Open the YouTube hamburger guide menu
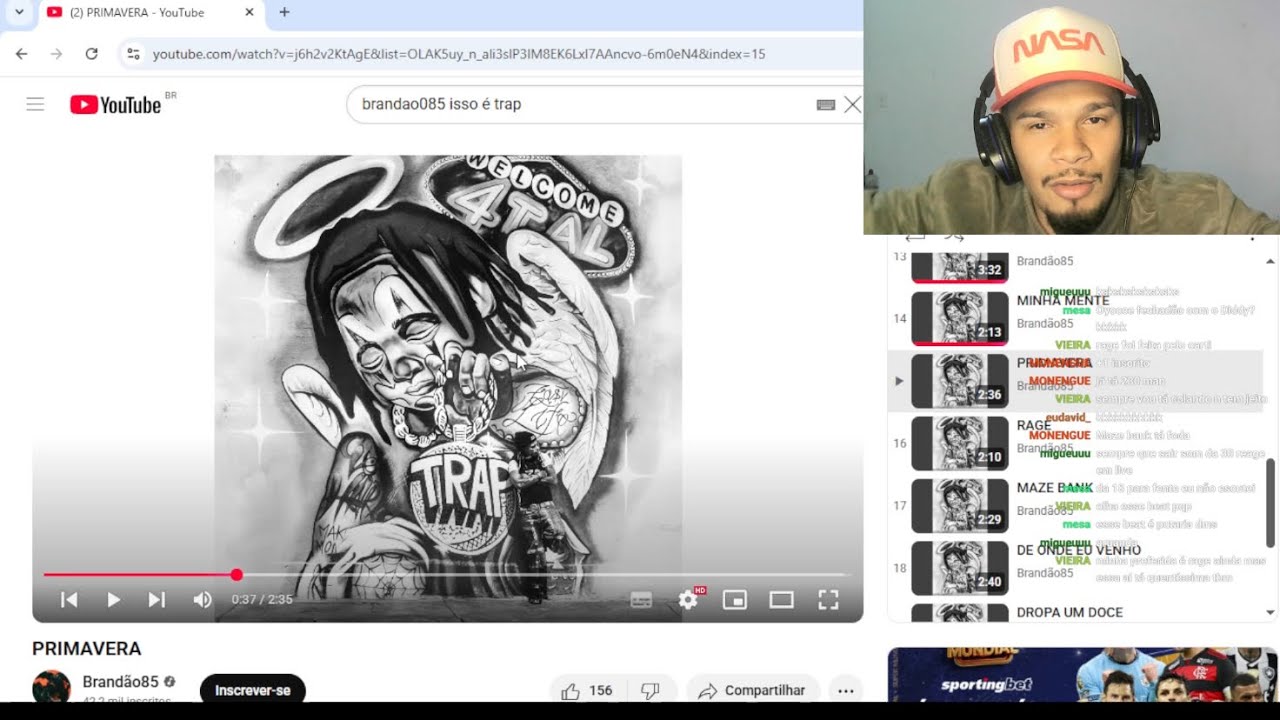The height and width of the screenshot is (720, 1280). pyautogui.click(x=35, y=104)
